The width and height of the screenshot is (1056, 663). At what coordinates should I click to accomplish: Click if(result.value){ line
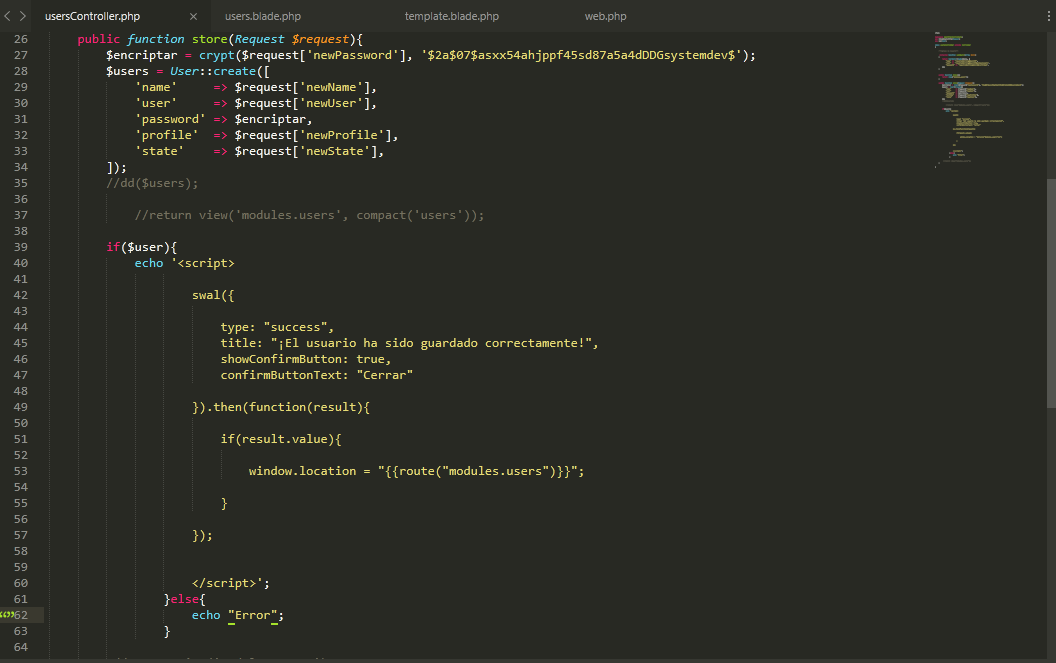[281, 439]
